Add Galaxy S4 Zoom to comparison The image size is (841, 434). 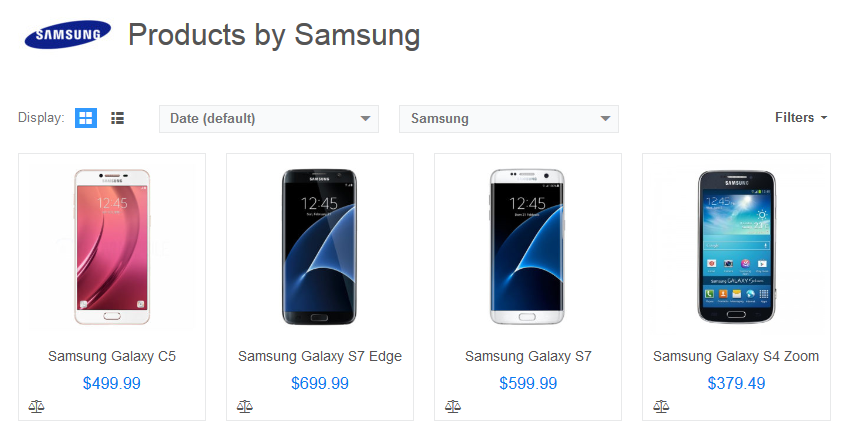661,406
